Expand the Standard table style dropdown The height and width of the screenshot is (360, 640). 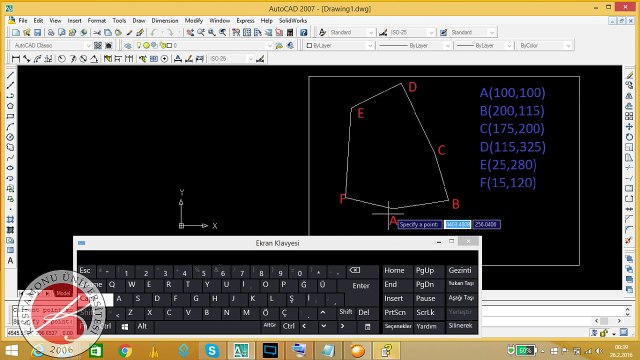pyautogui.click(x=473, y=32)
